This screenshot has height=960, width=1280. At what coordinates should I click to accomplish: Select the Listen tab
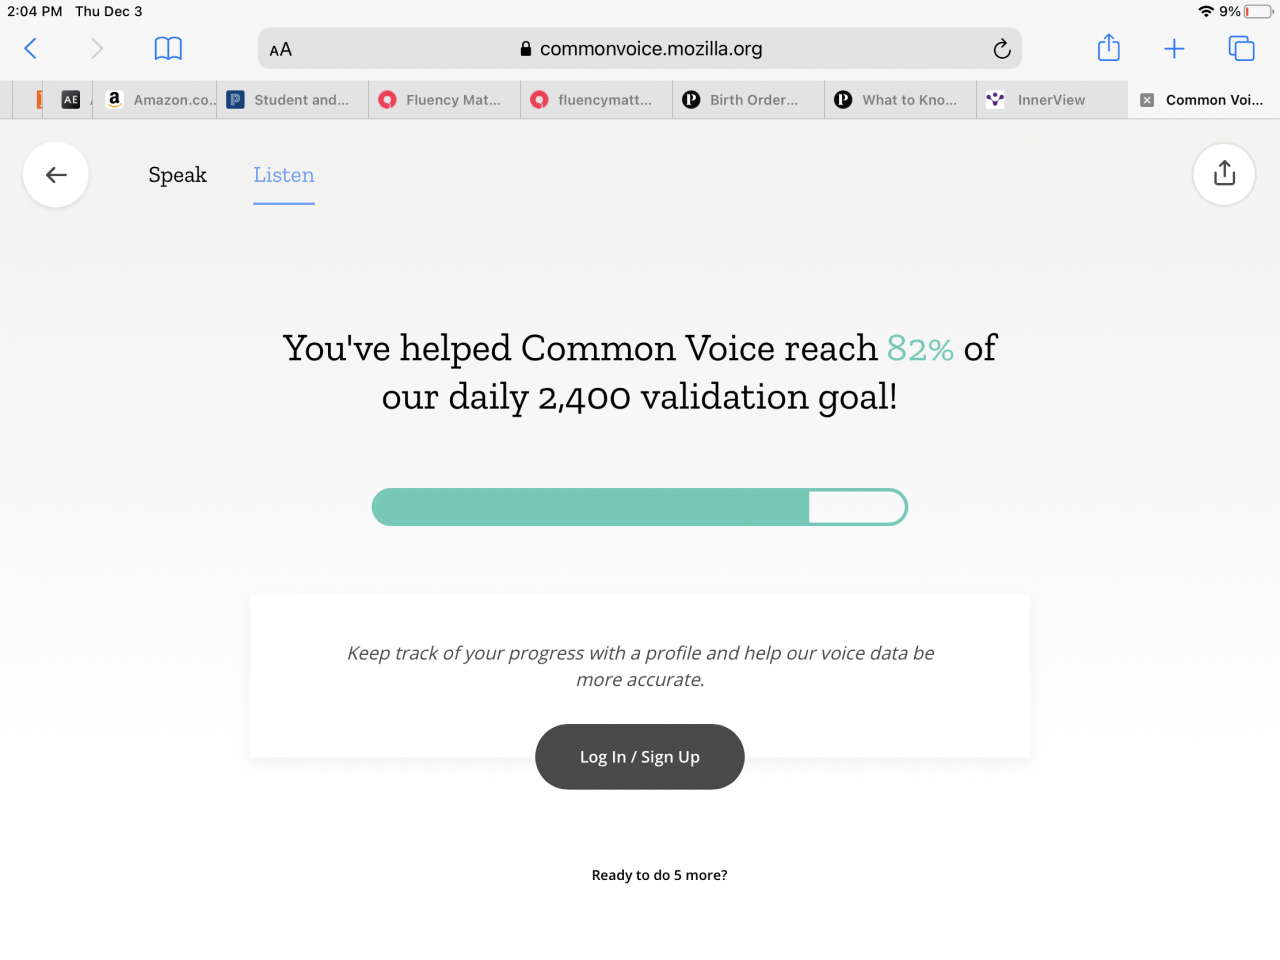(284, 175)
